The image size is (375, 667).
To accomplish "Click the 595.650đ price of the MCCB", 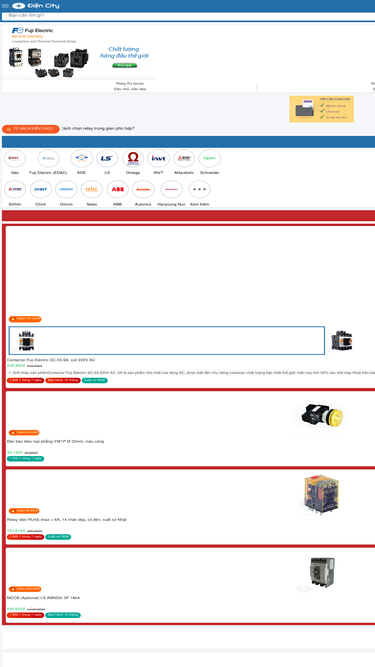I will 16,609.
